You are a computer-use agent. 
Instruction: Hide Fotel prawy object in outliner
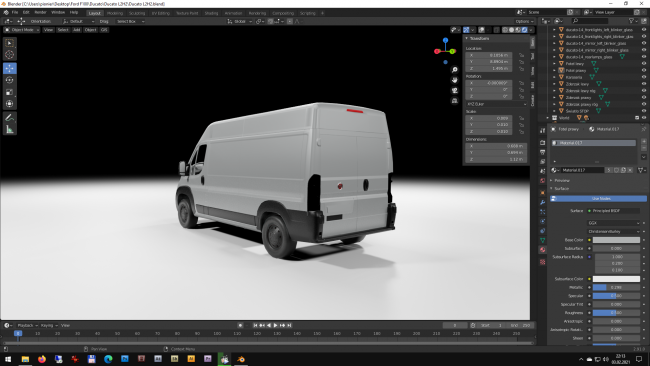pos(644,70)
